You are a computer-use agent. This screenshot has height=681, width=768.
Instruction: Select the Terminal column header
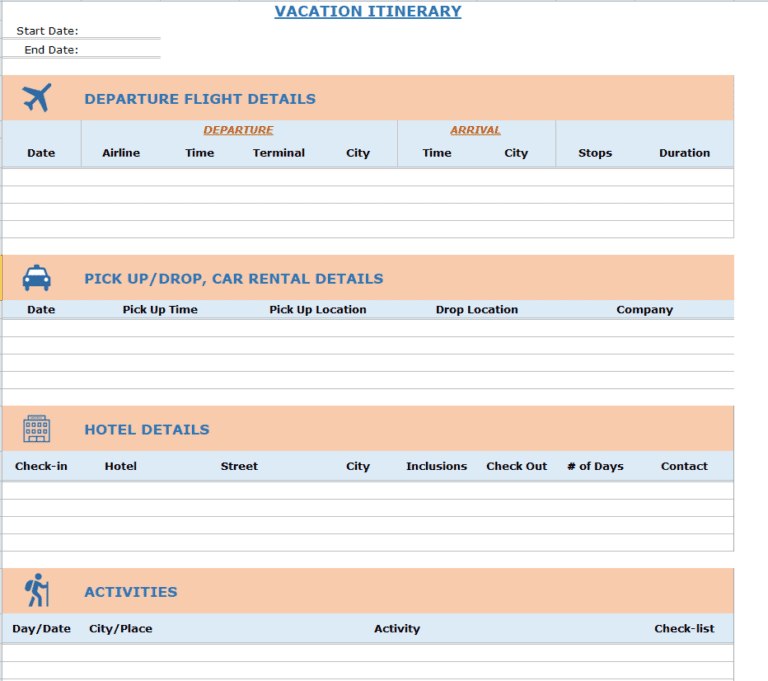tap(279, 153)
